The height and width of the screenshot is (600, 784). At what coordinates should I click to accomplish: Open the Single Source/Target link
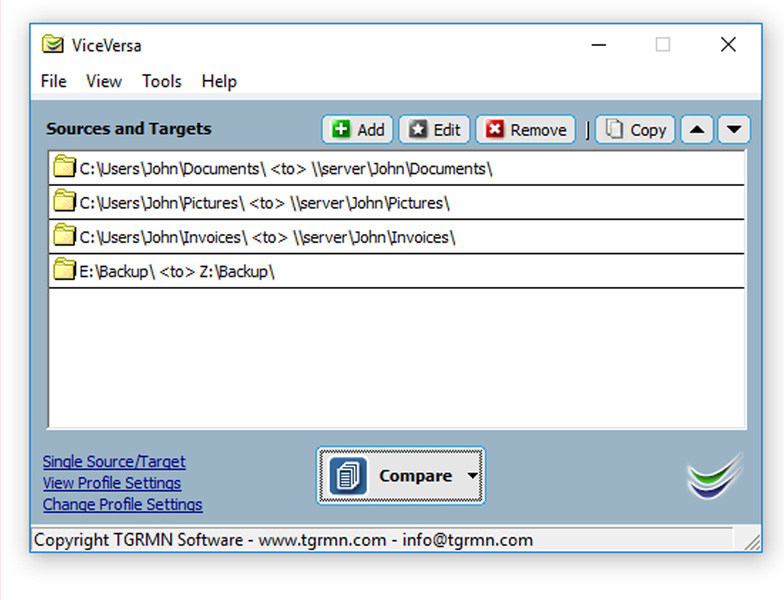114,462
